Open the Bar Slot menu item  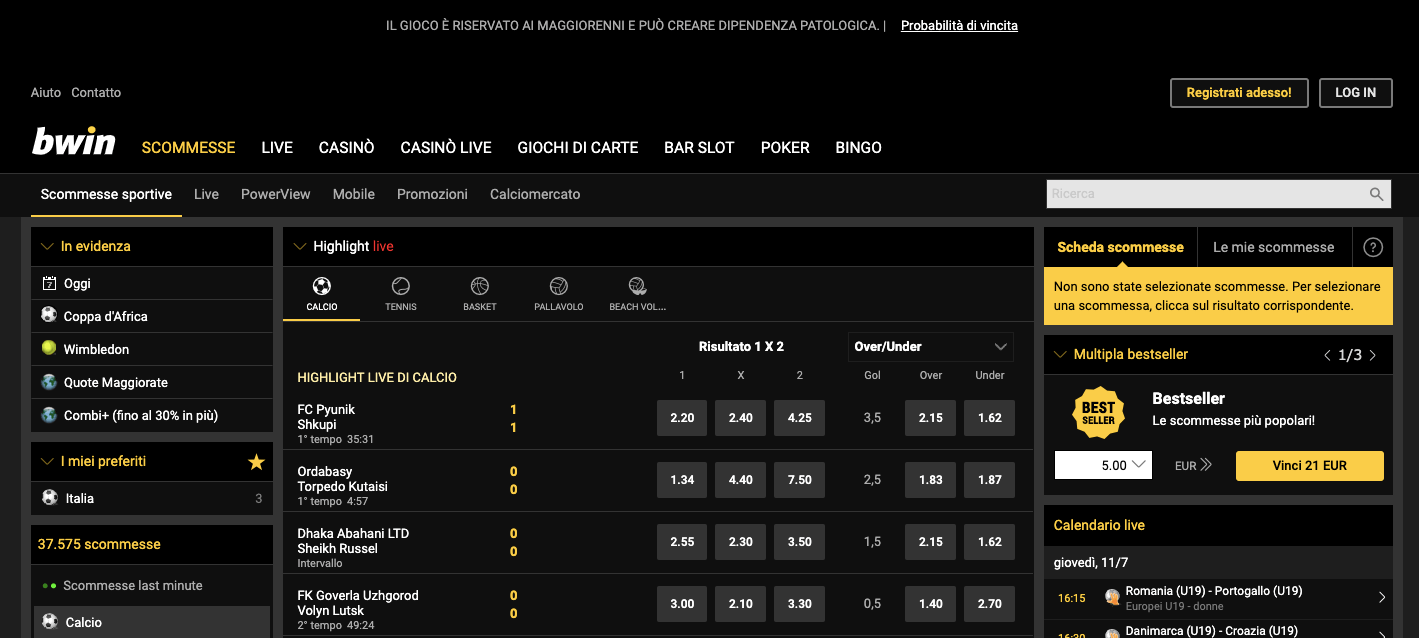pos(699,147)
